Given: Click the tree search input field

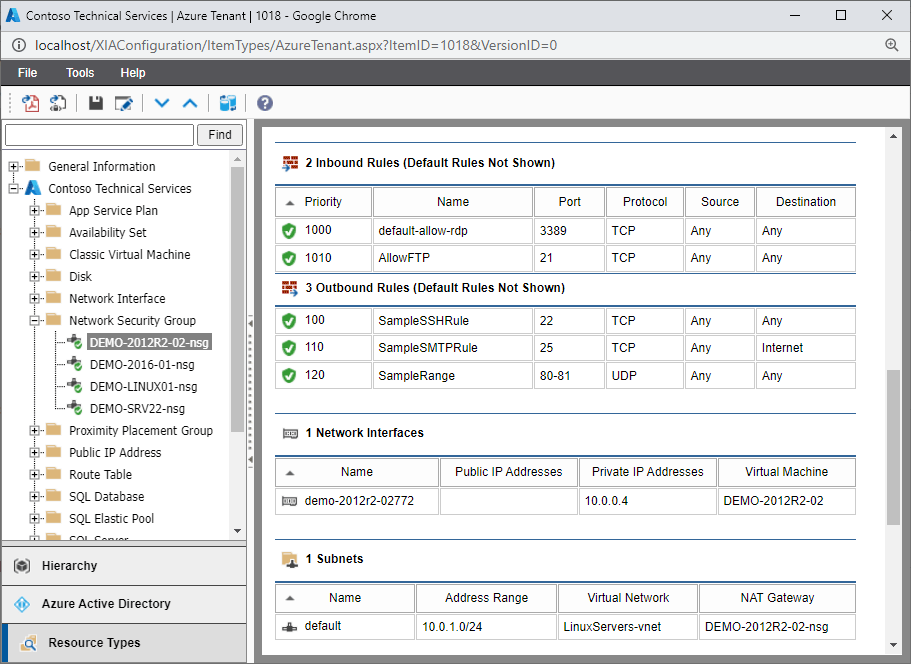Looking at the screenshot, I should [99, 135].
